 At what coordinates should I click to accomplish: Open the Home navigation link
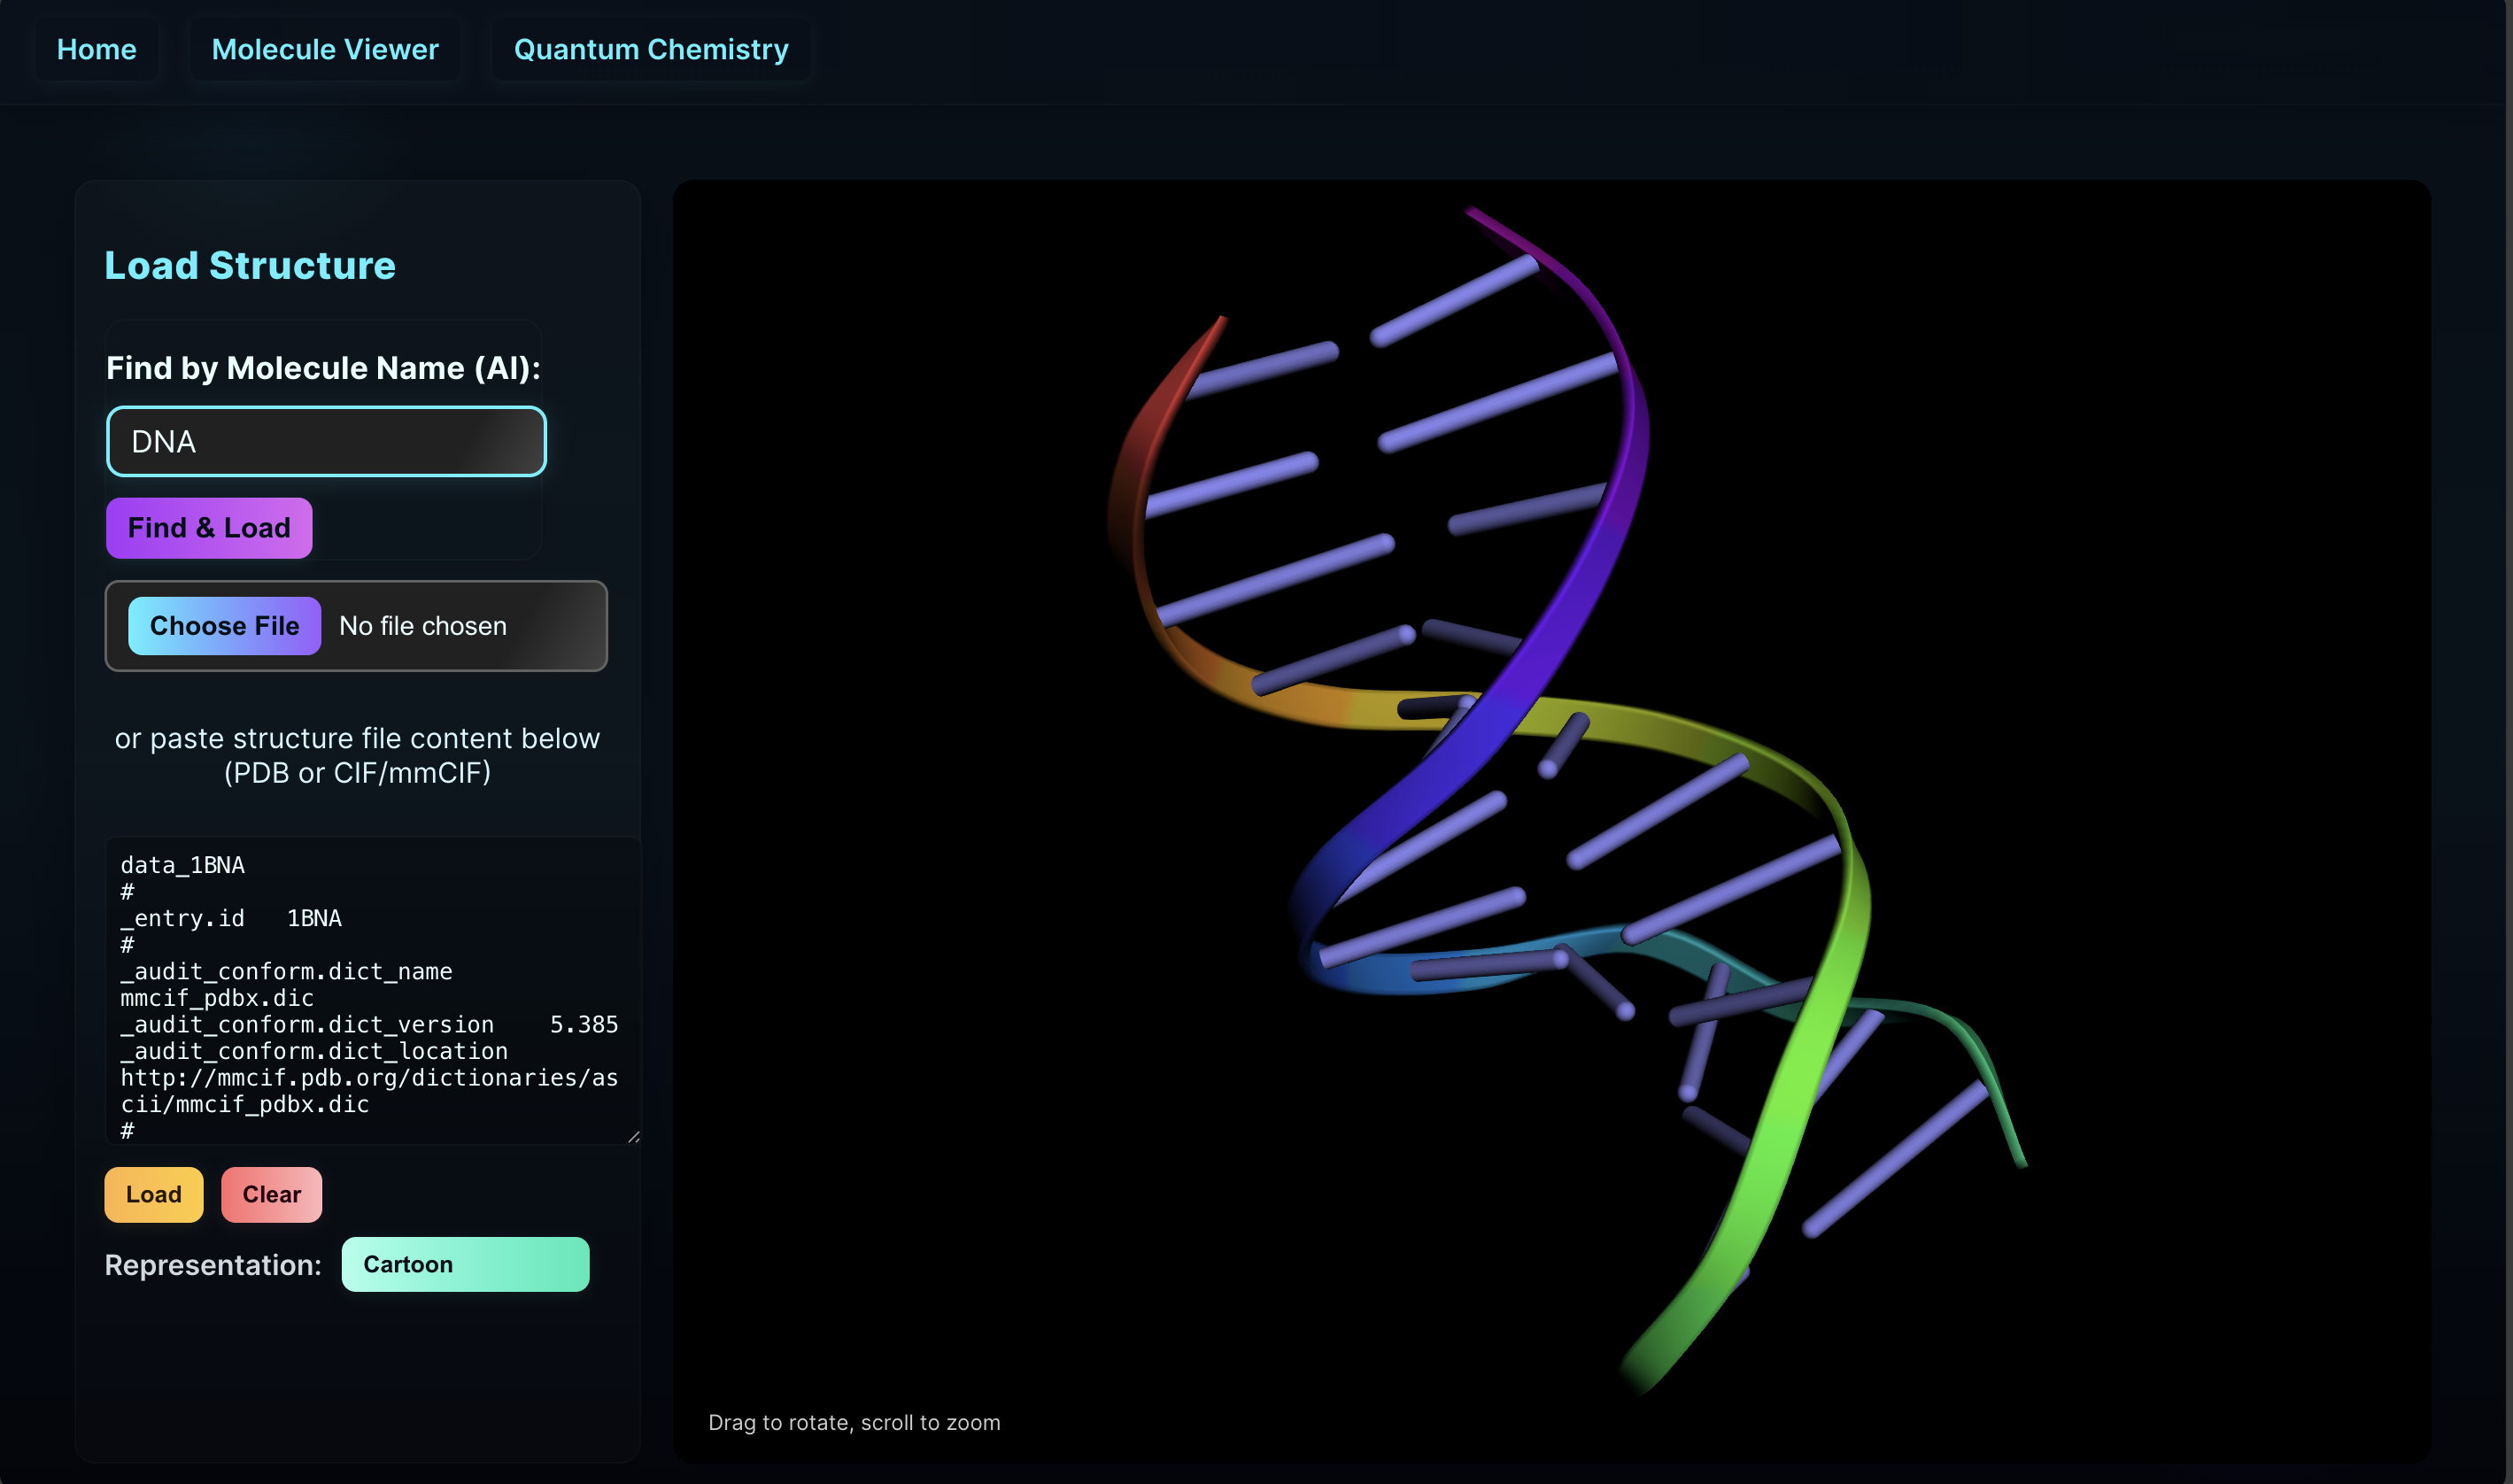click(x=96, y=49)
